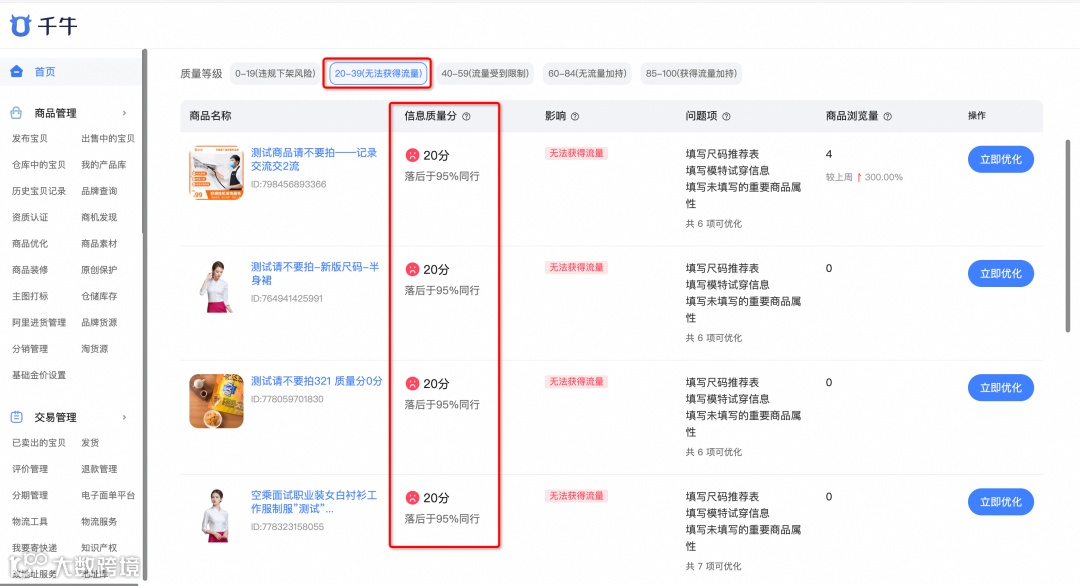Open 已卖出的宝贝 in sidebar
The height and width of the screenshot is (586, 1080).
pos(39,443)
